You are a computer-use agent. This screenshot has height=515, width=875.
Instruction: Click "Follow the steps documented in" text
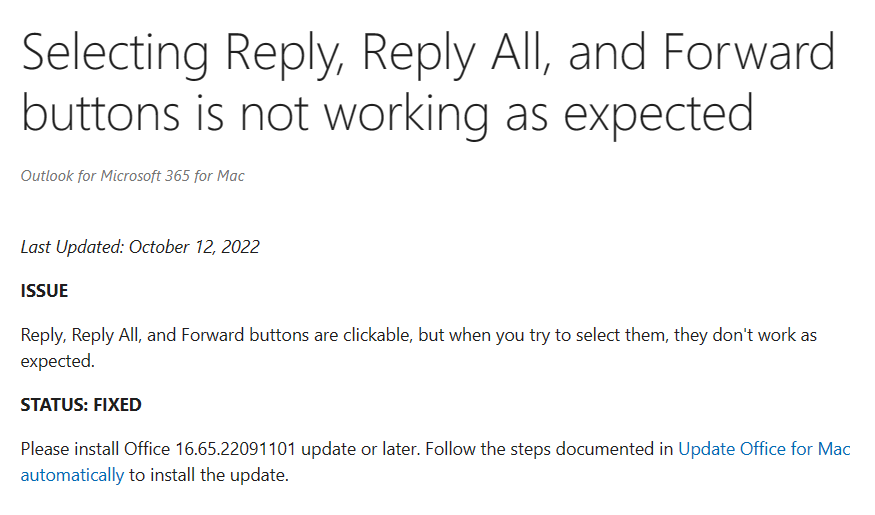(x=549, y=449)
